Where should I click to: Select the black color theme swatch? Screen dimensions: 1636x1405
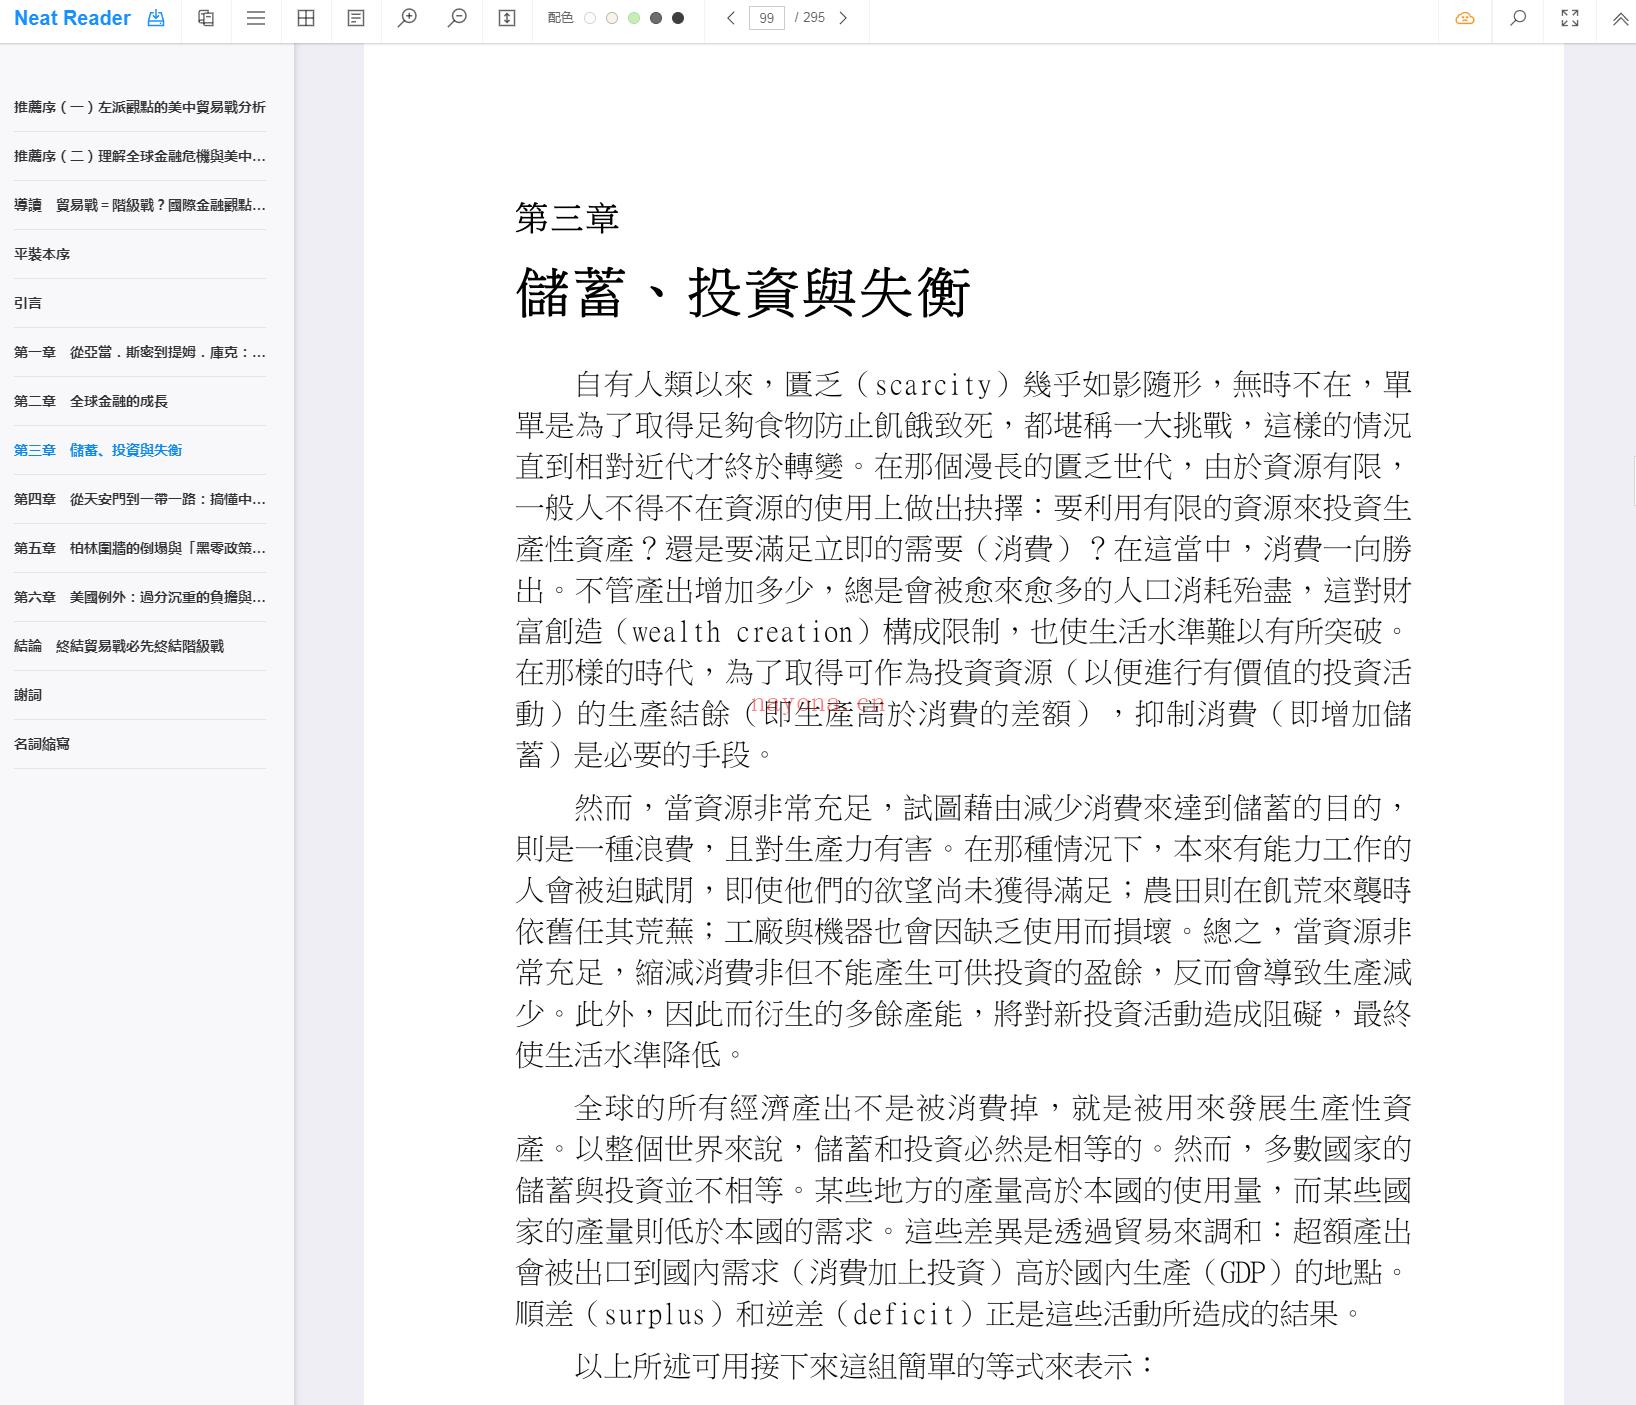pyautogui.click(x=678, y=18)
